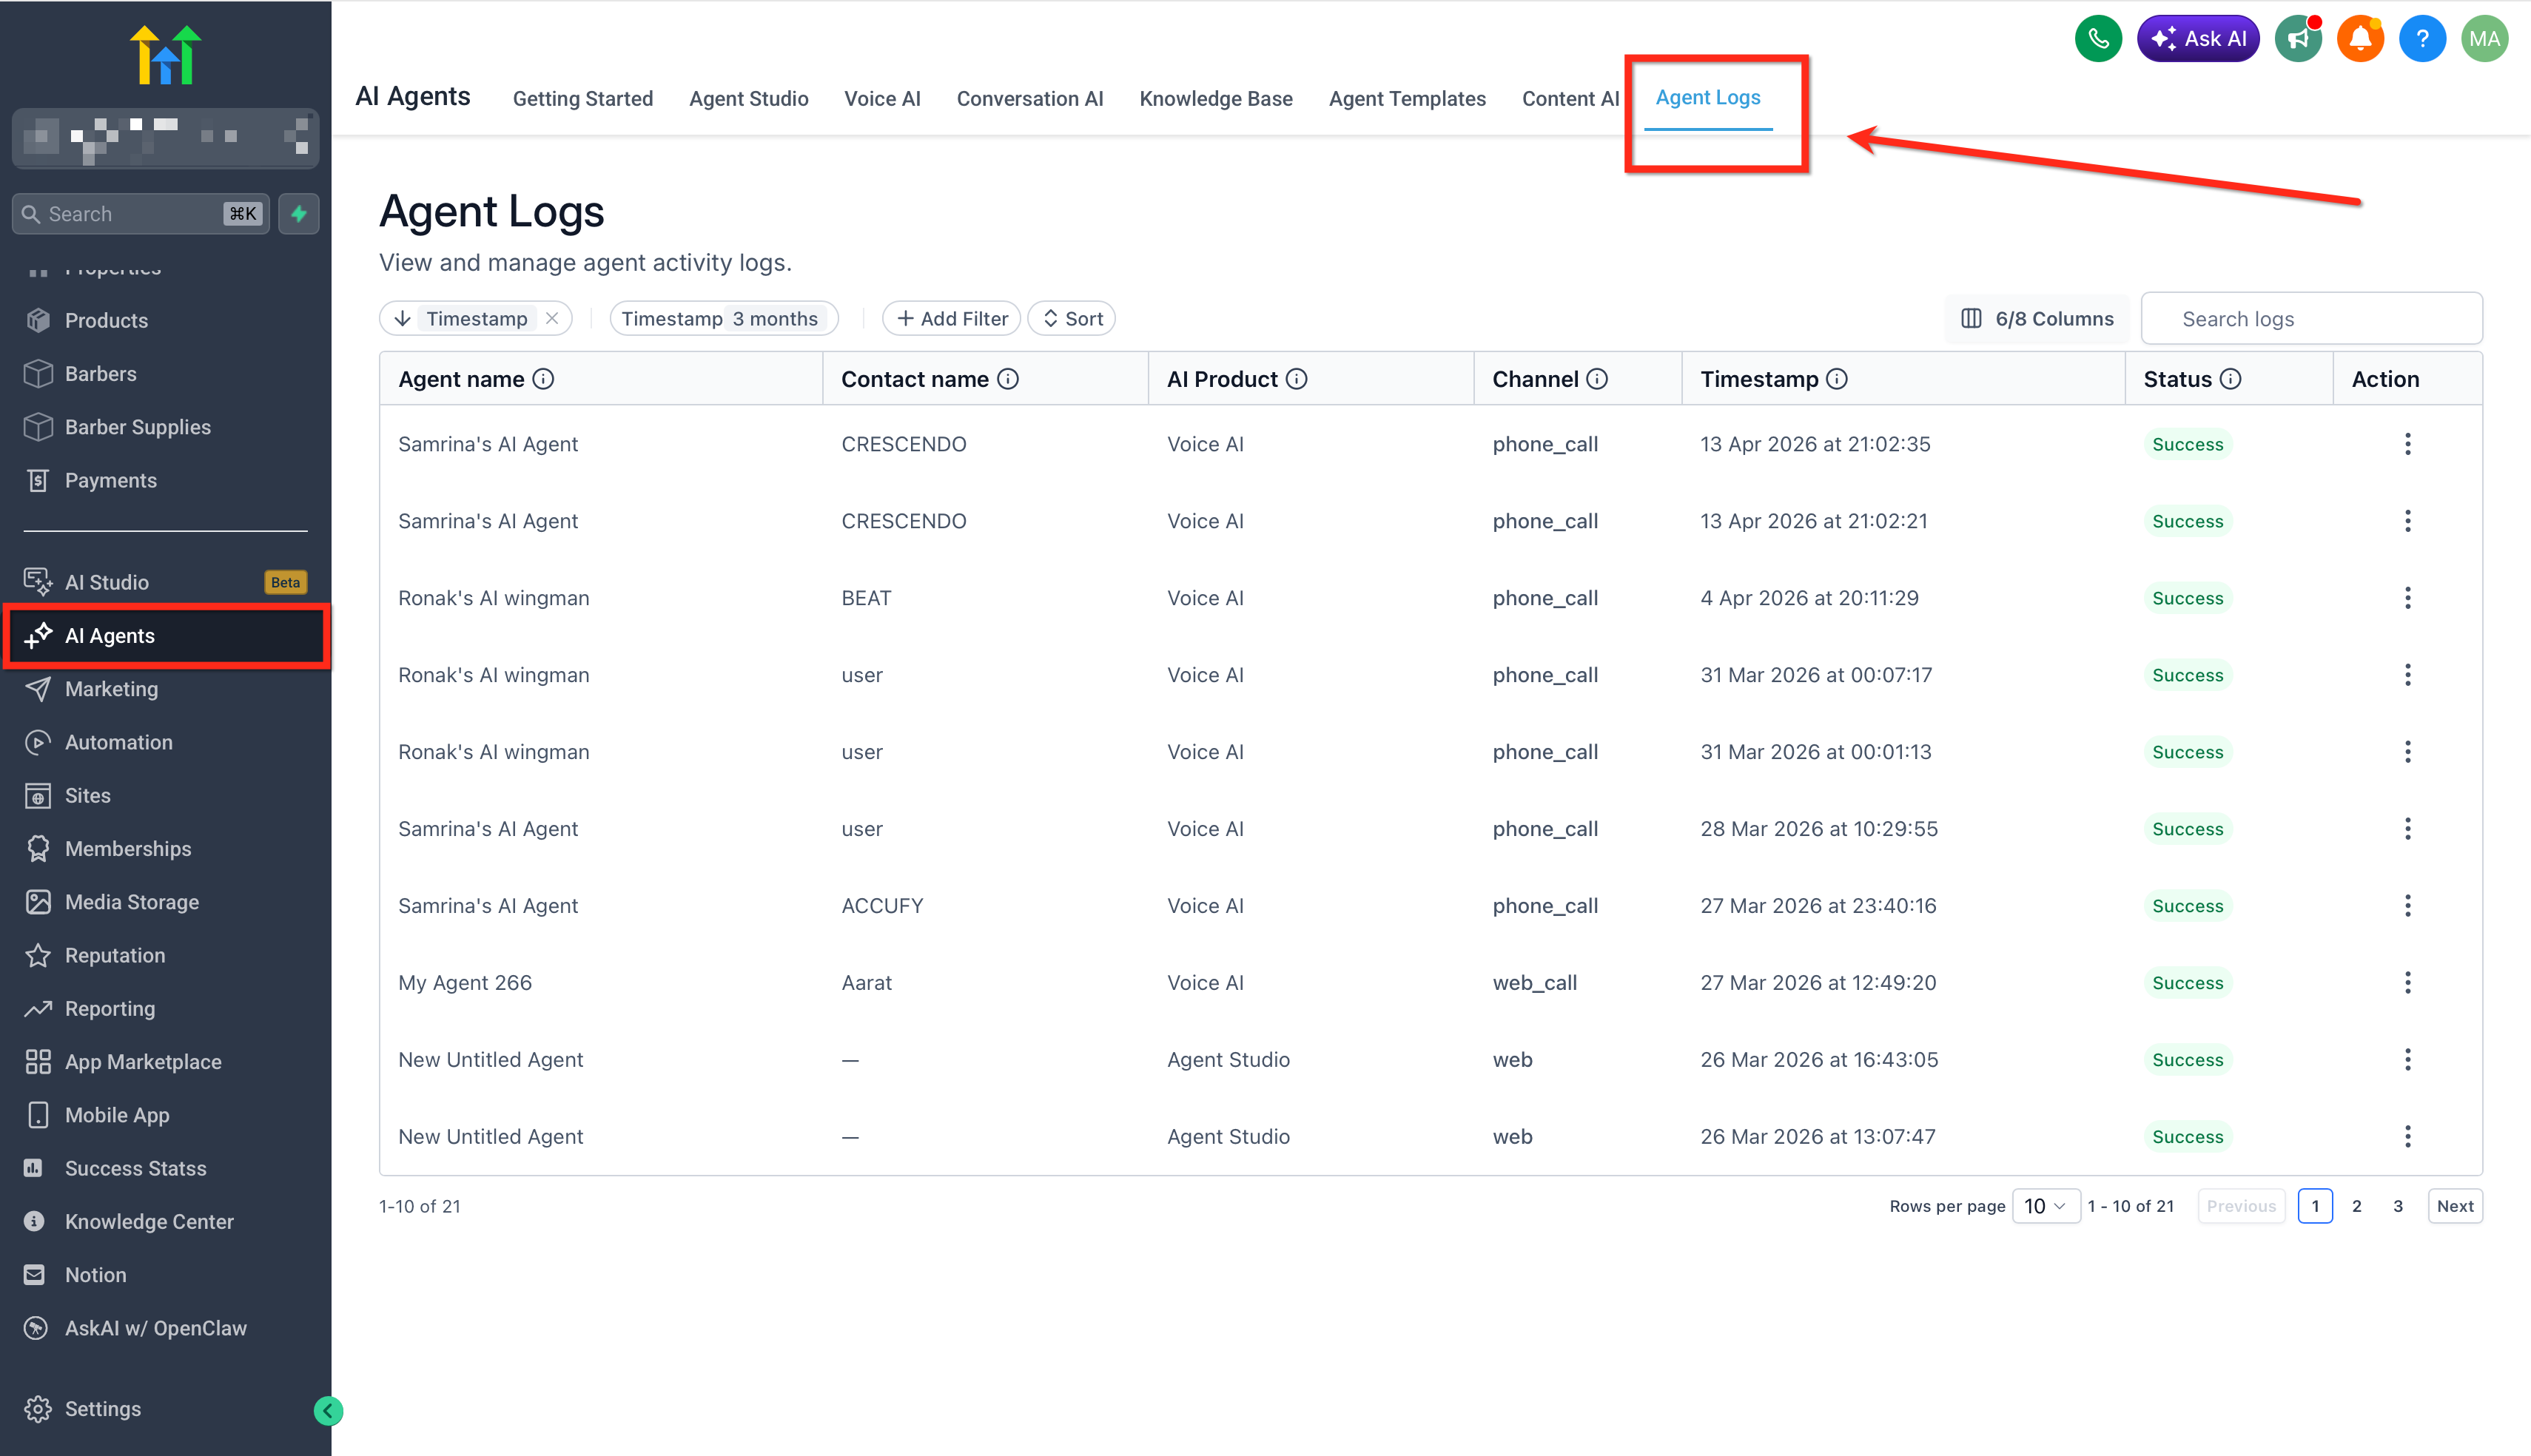The image size is (2531, 1456).
Task: Open the rows per page dropdown
Action: pyautogui.click(x=2045, y=1206)
